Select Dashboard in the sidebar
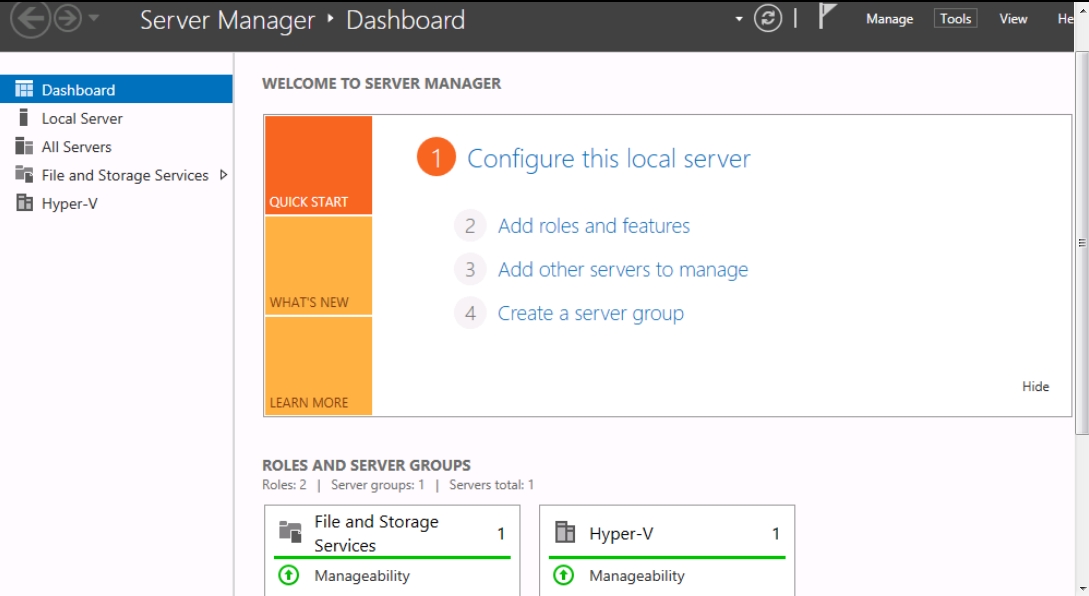Image resolution: width=1089 pixels, height=596 pixels. (116, 90)
